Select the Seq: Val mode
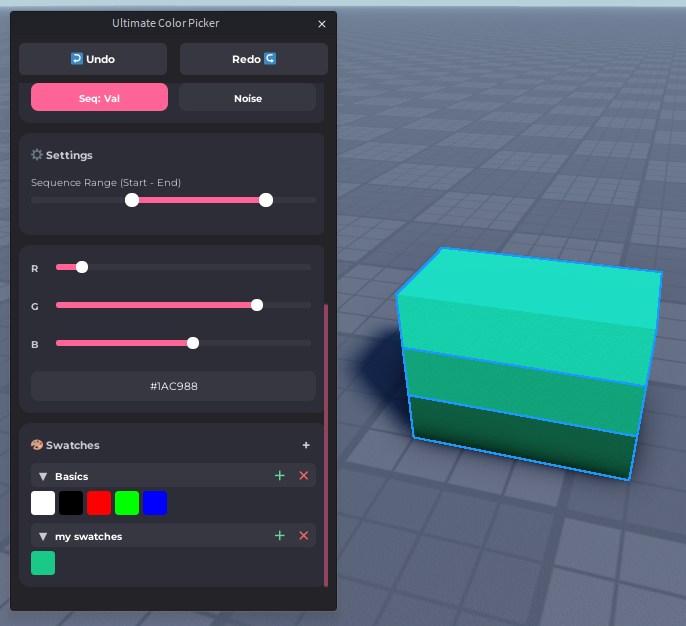The image size is (686, 626). pyautogui.click(x=99, y=98)
